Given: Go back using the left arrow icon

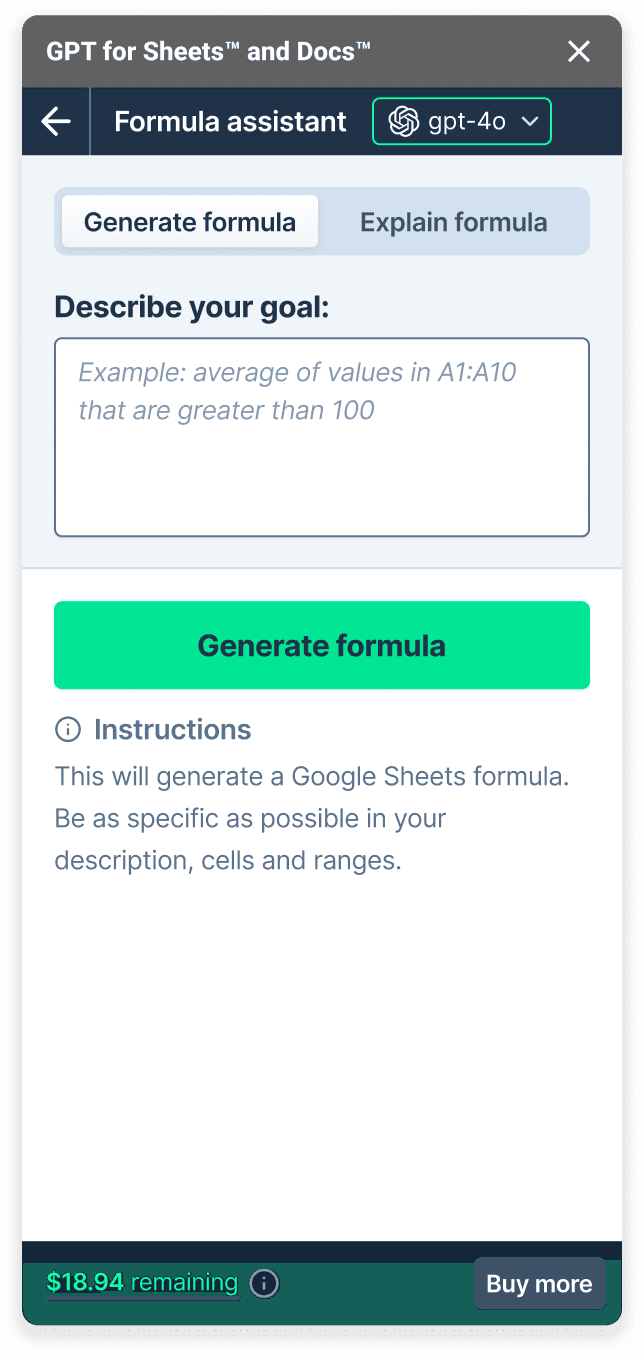Looking at the screenshot, I should (56, 122).
